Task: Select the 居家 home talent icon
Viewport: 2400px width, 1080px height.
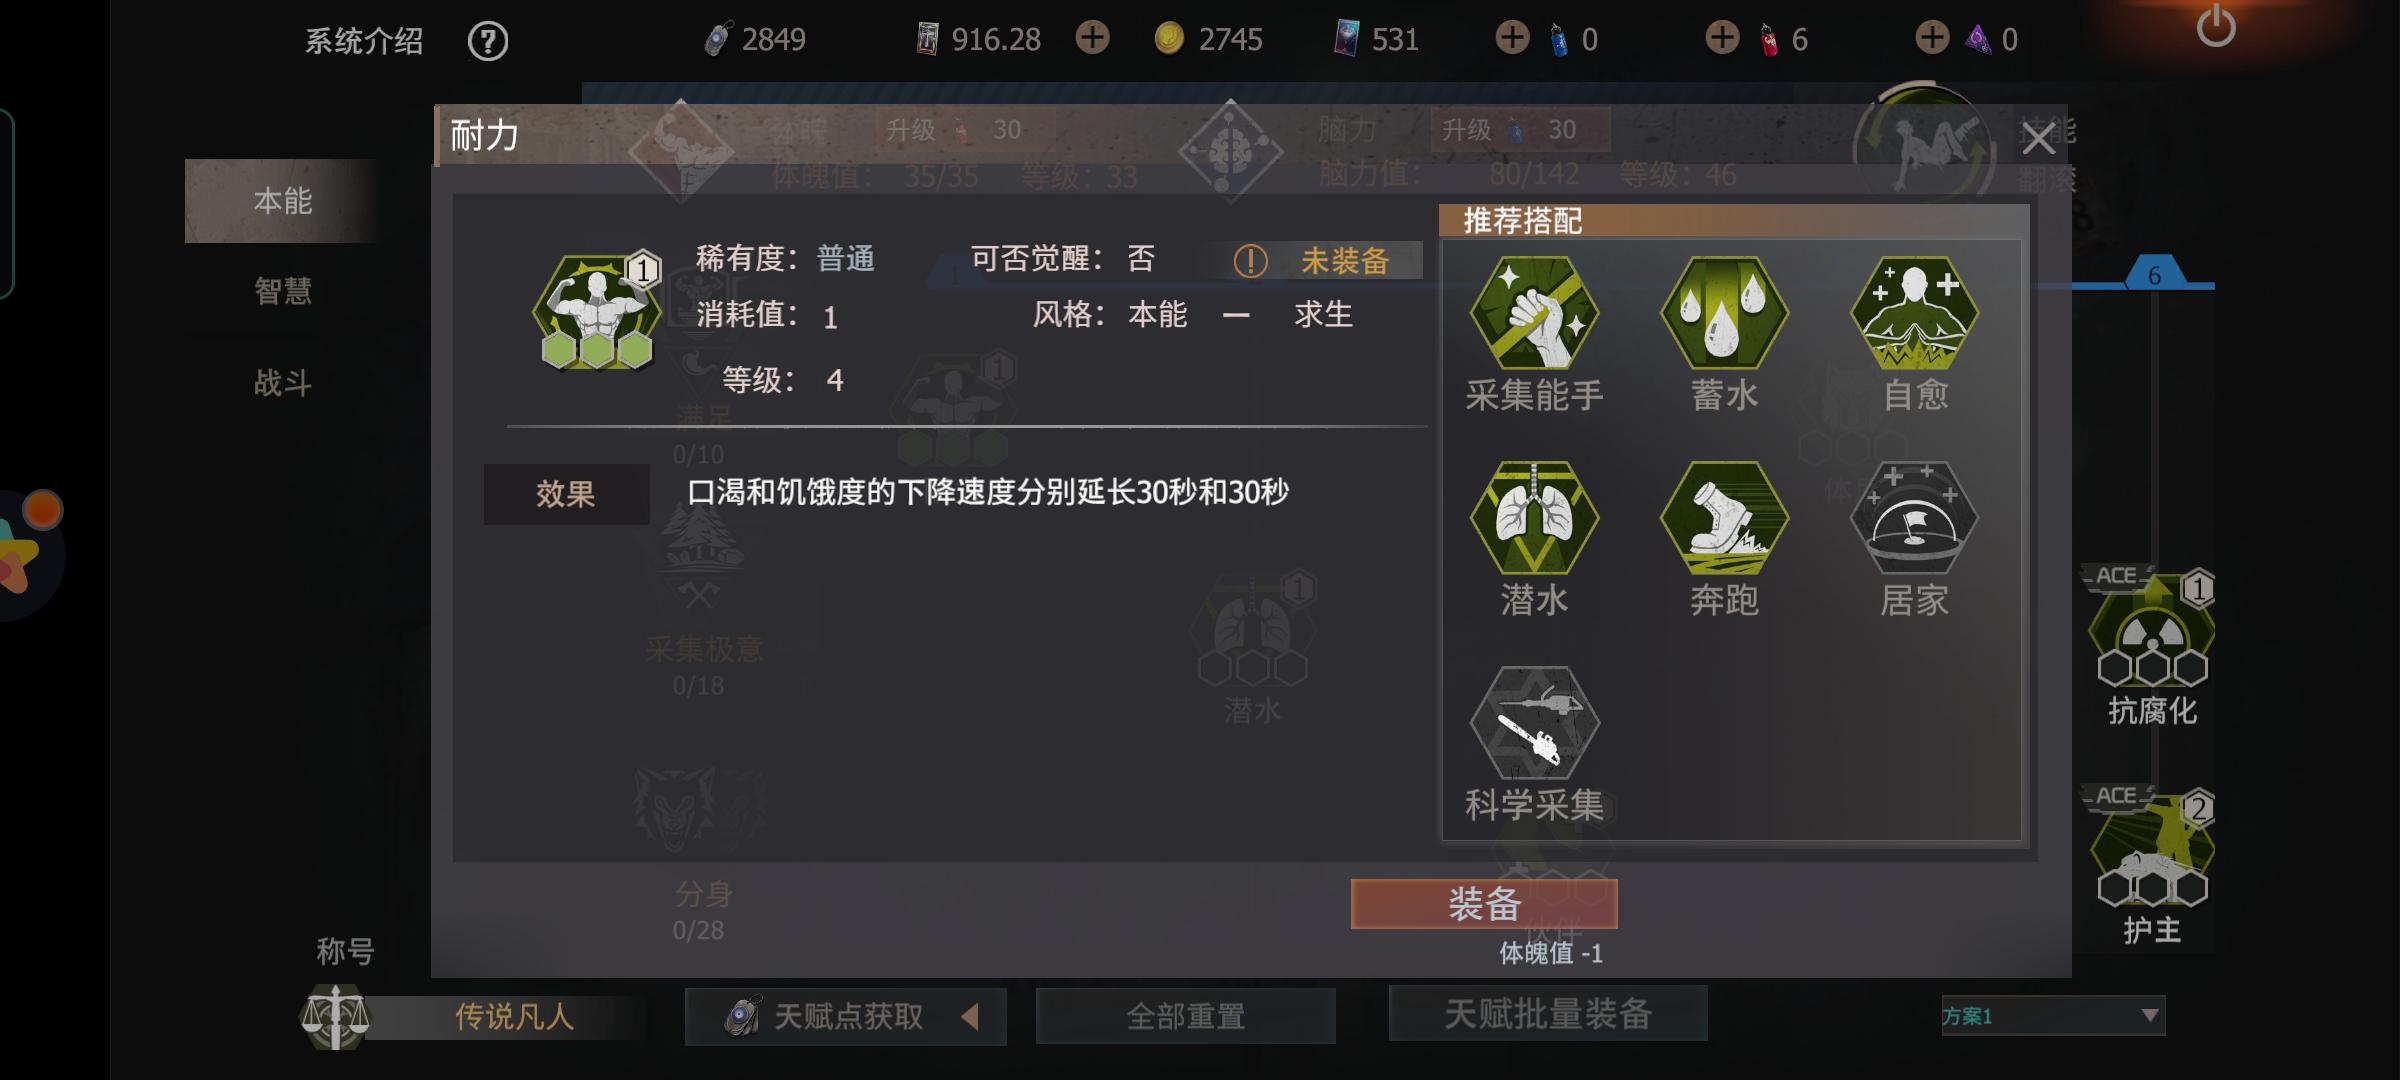Action: pyautogui.click(x=1914, y=518)
